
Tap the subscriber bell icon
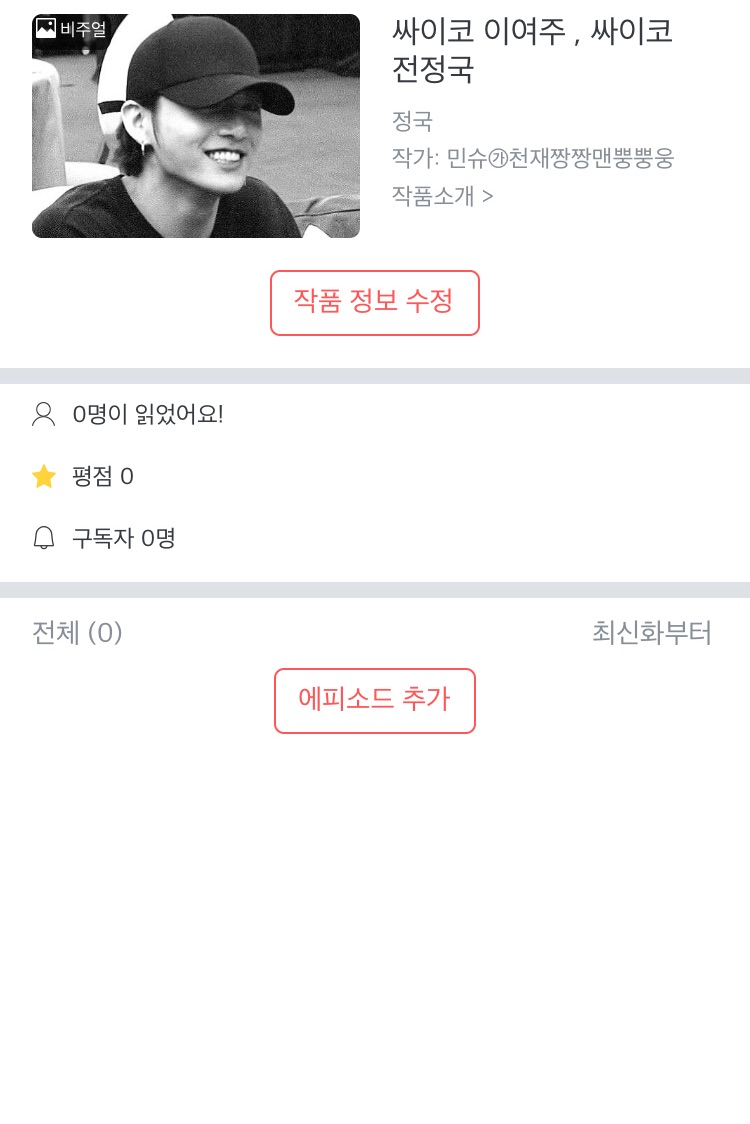click(x=44, y=538)
